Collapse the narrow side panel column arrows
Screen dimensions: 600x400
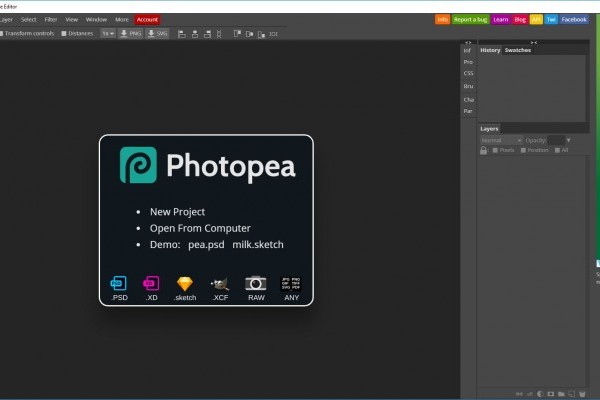[468, 42]
